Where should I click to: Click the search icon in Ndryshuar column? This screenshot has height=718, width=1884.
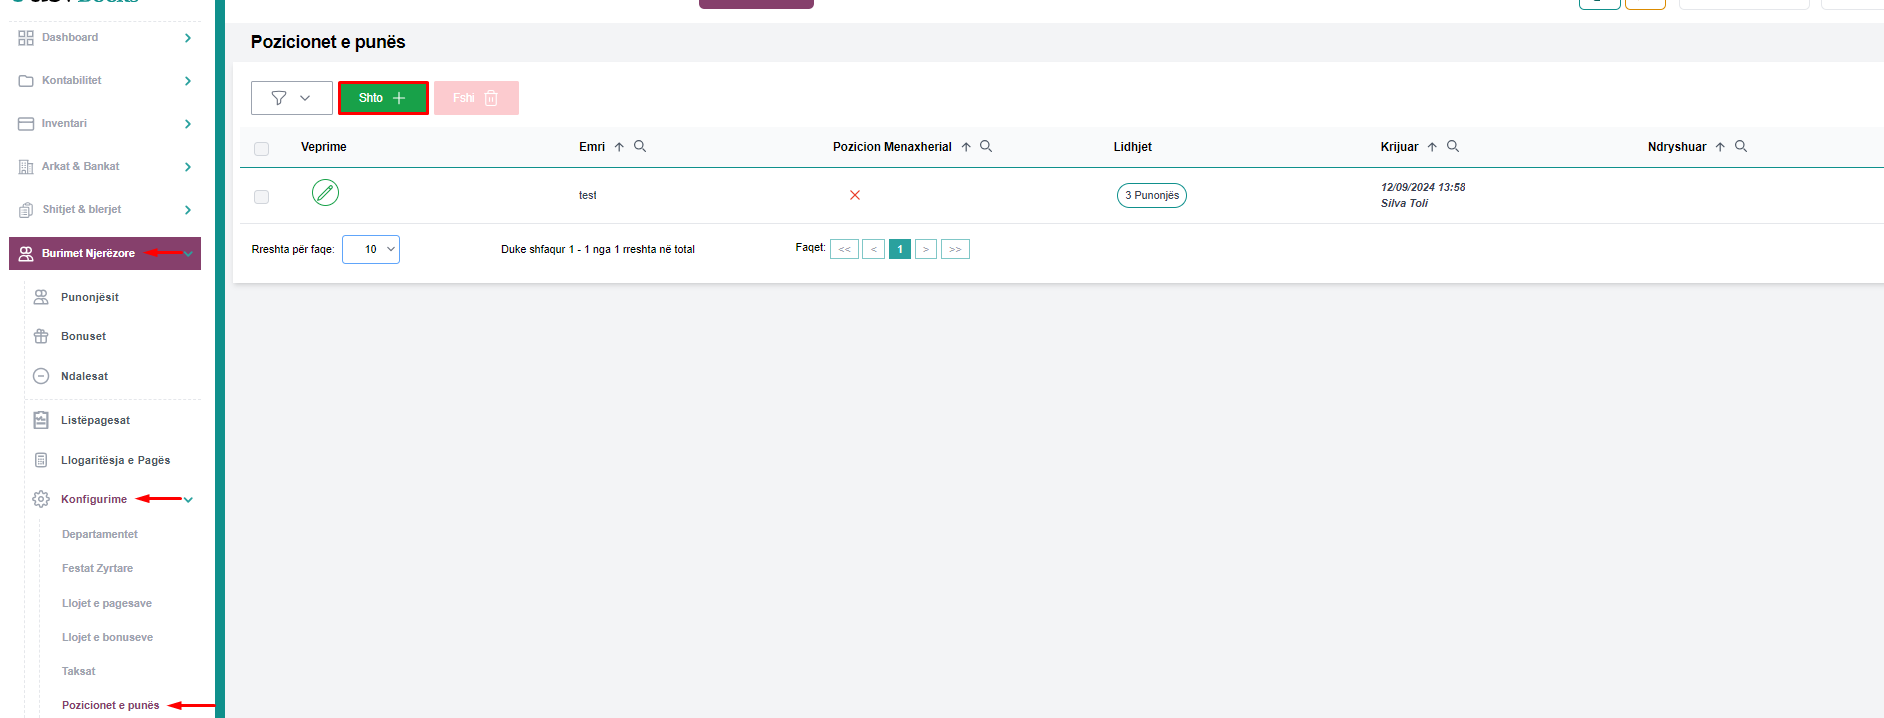pos(1741,146)
